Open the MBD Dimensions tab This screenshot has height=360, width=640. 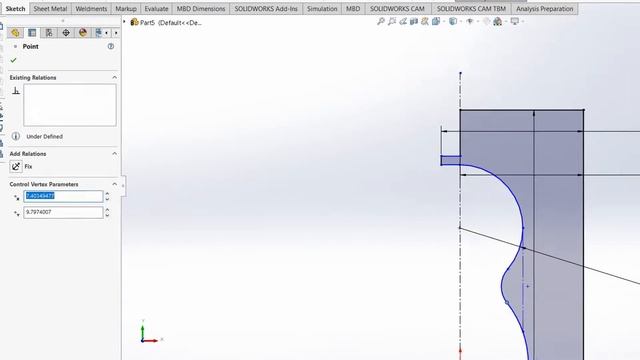pyautogui.click(x=201, y=9)
